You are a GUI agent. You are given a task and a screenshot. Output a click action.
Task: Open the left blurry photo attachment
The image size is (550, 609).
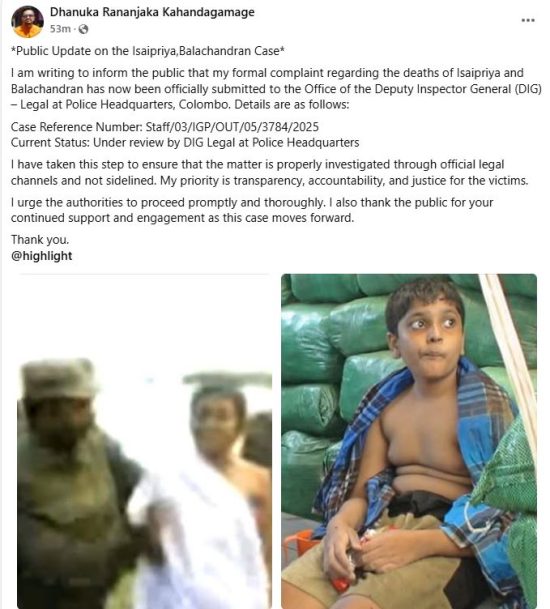(144, 441)
